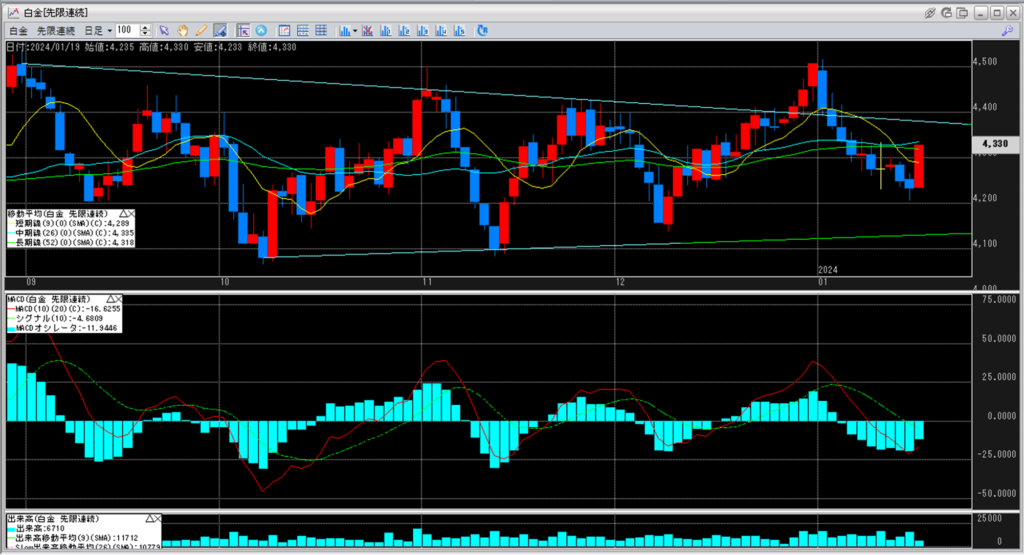Click the table grid icon in toolbar
Screen dimensions: 1024x555
point(321,31)
